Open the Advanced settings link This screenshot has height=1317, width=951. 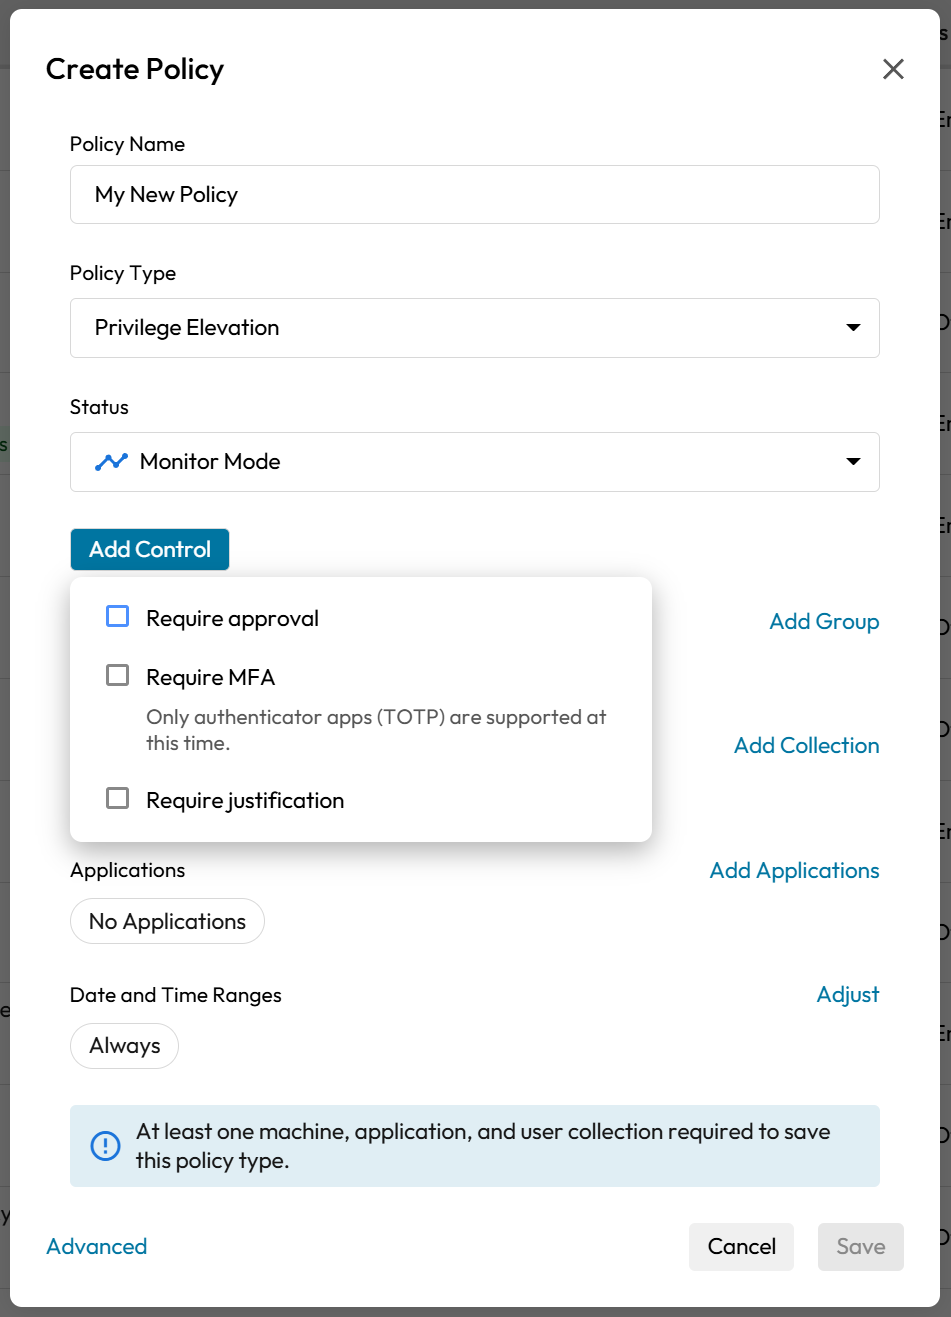(97, 1247)
